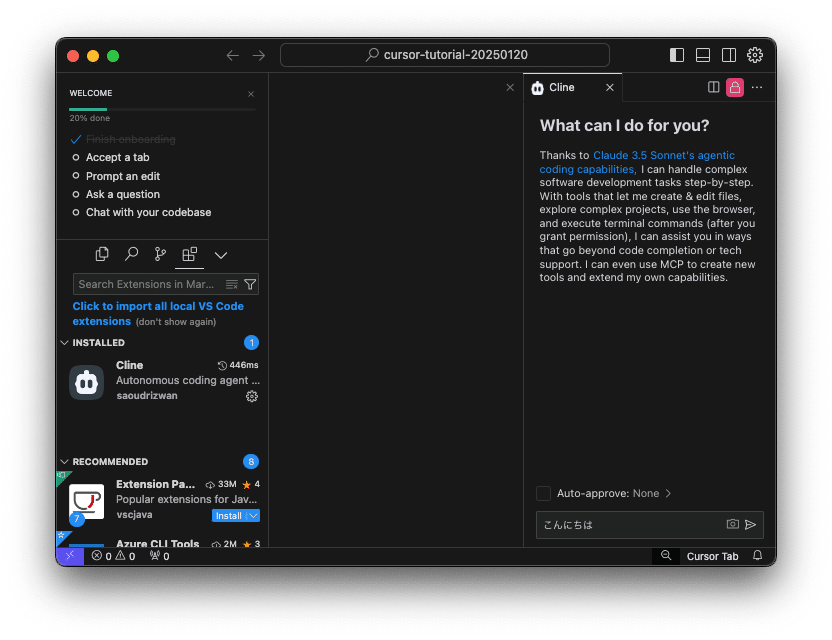Click import all local VS Code extensions
This screenshot has height=640, width=832.
pyautogui.click(x=158, y=314)
